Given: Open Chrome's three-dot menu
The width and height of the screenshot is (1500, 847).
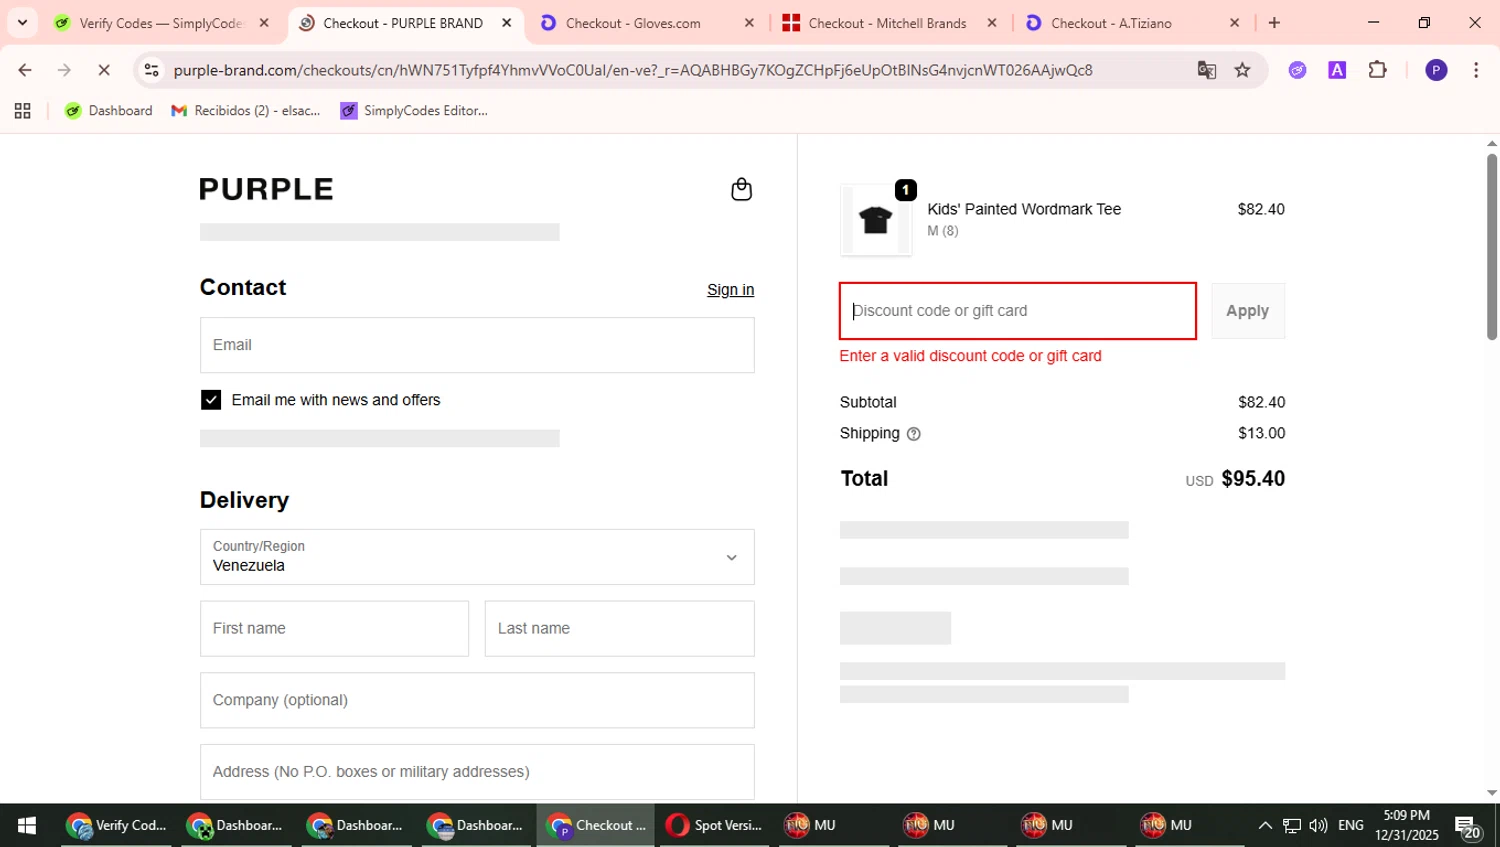Looking at the screenshot, I should (1476, 70).
